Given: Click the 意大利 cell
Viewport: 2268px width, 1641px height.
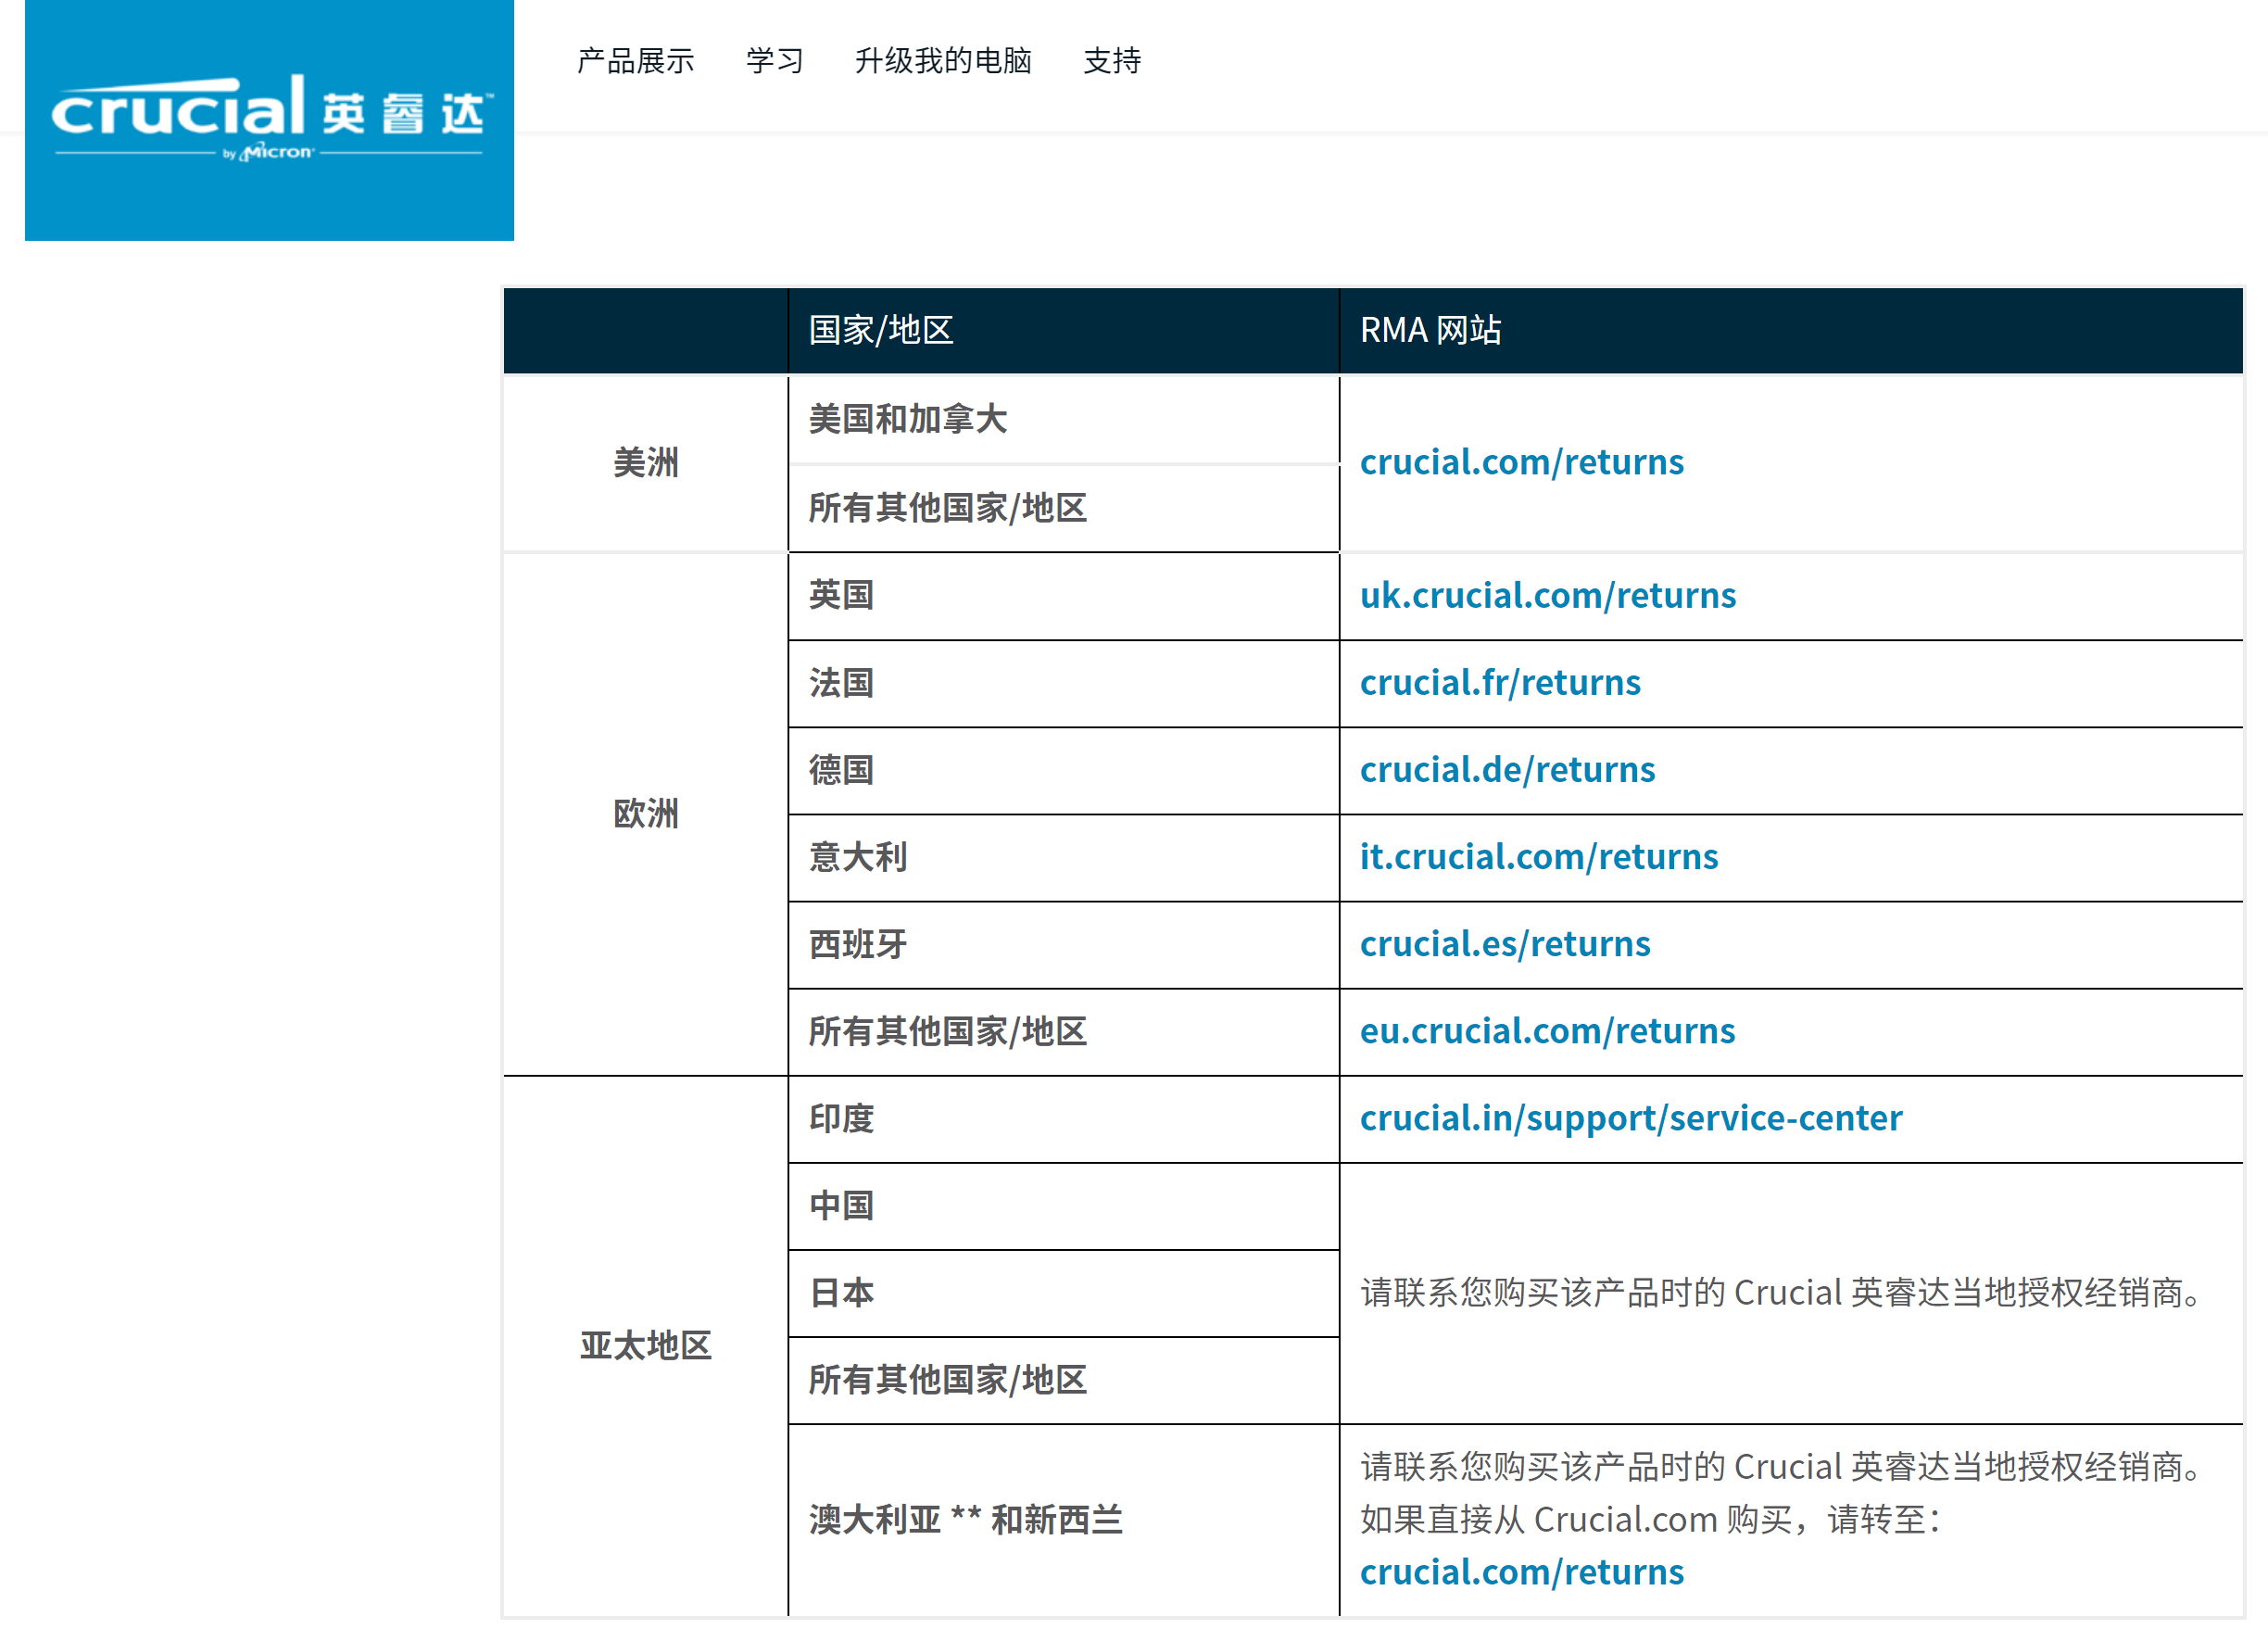Looking at the screenshot, I should [x=1064, y=858].
